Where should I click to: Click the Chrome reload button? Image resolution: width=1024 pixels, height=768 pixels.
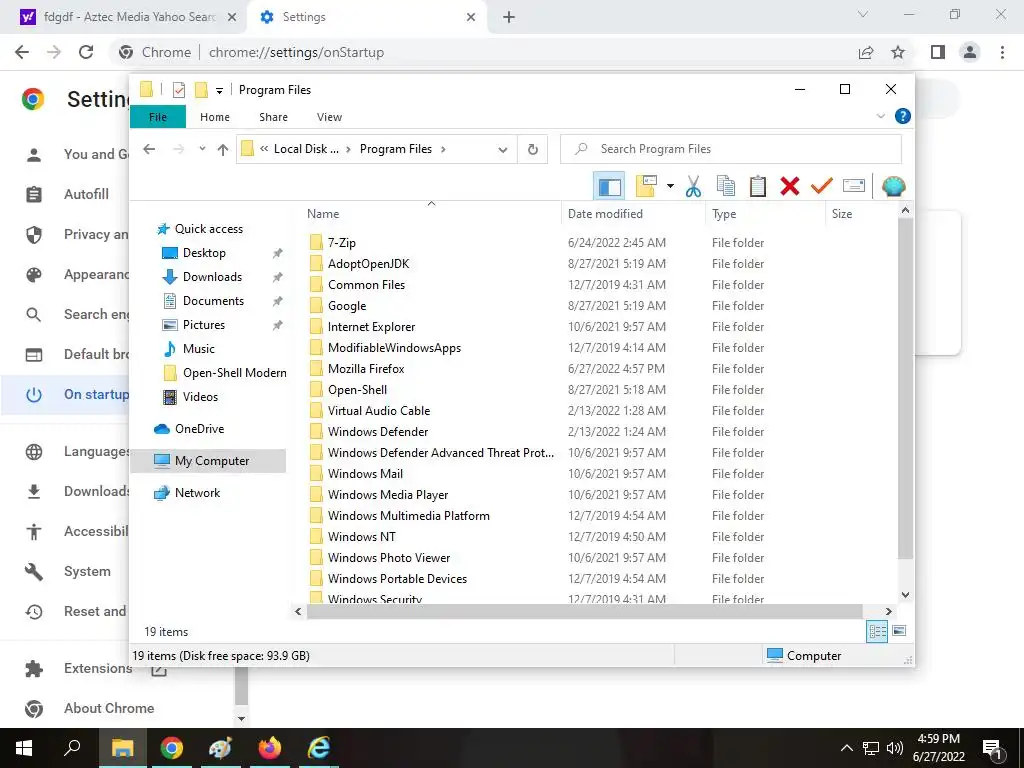click(x=86, y=52)
